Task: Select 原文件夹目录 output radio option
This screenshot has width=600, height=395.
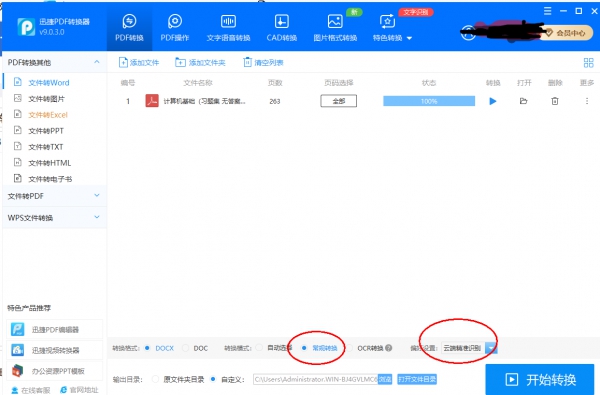Action: pyautogui.click(x=155, y=379)
